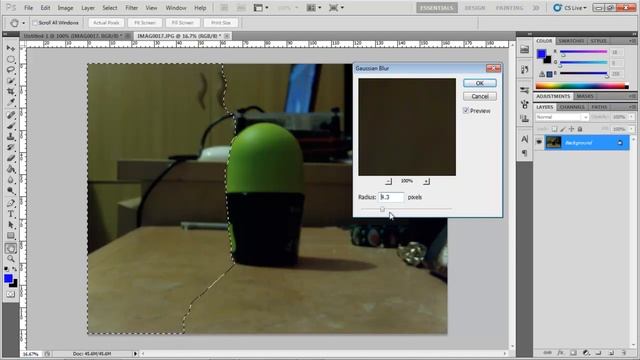Click Cancel in the Gaussian Blur dialog
The width and height of the screenshot is (640, 360).
[x=480, y=96]
